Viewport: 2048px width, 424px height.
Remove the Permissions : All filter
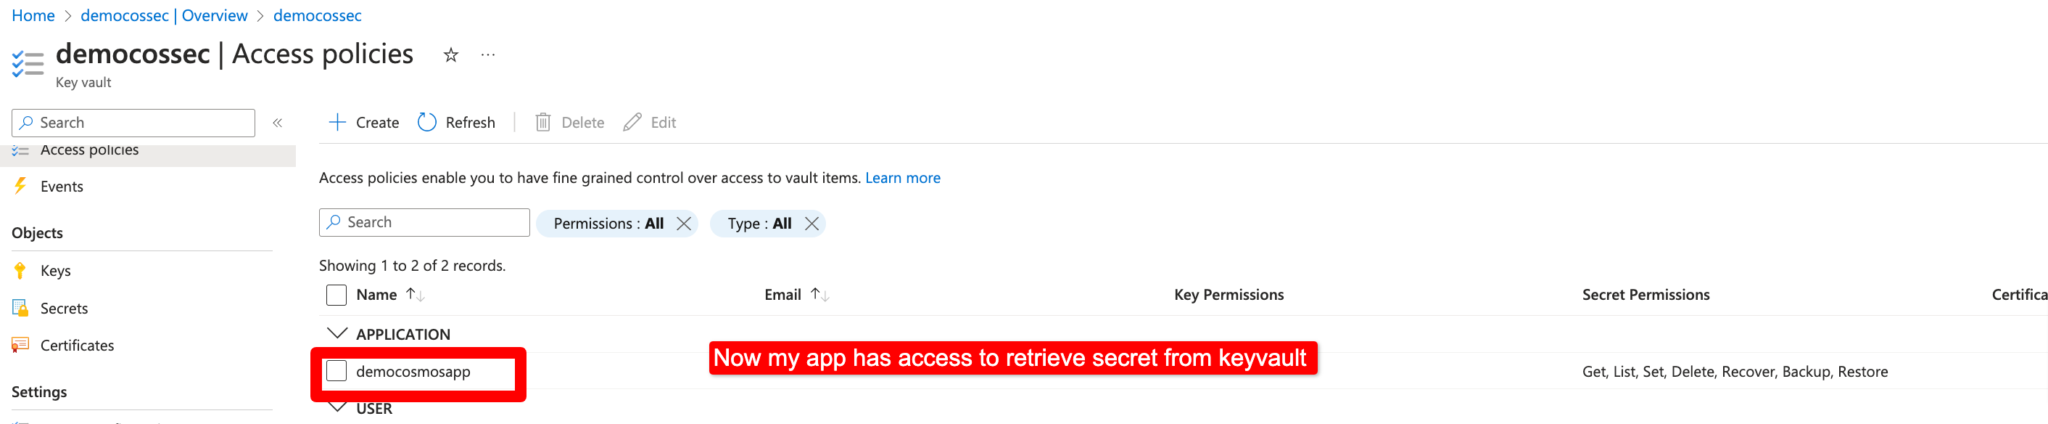684,224
